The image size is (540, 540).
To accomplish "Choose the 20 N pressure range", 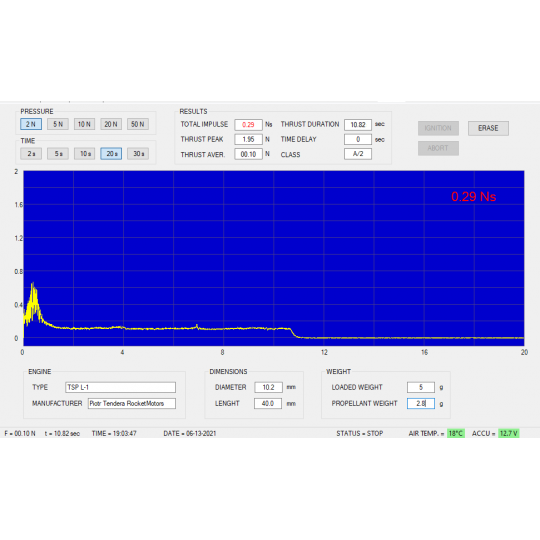I will pos(111,124).
